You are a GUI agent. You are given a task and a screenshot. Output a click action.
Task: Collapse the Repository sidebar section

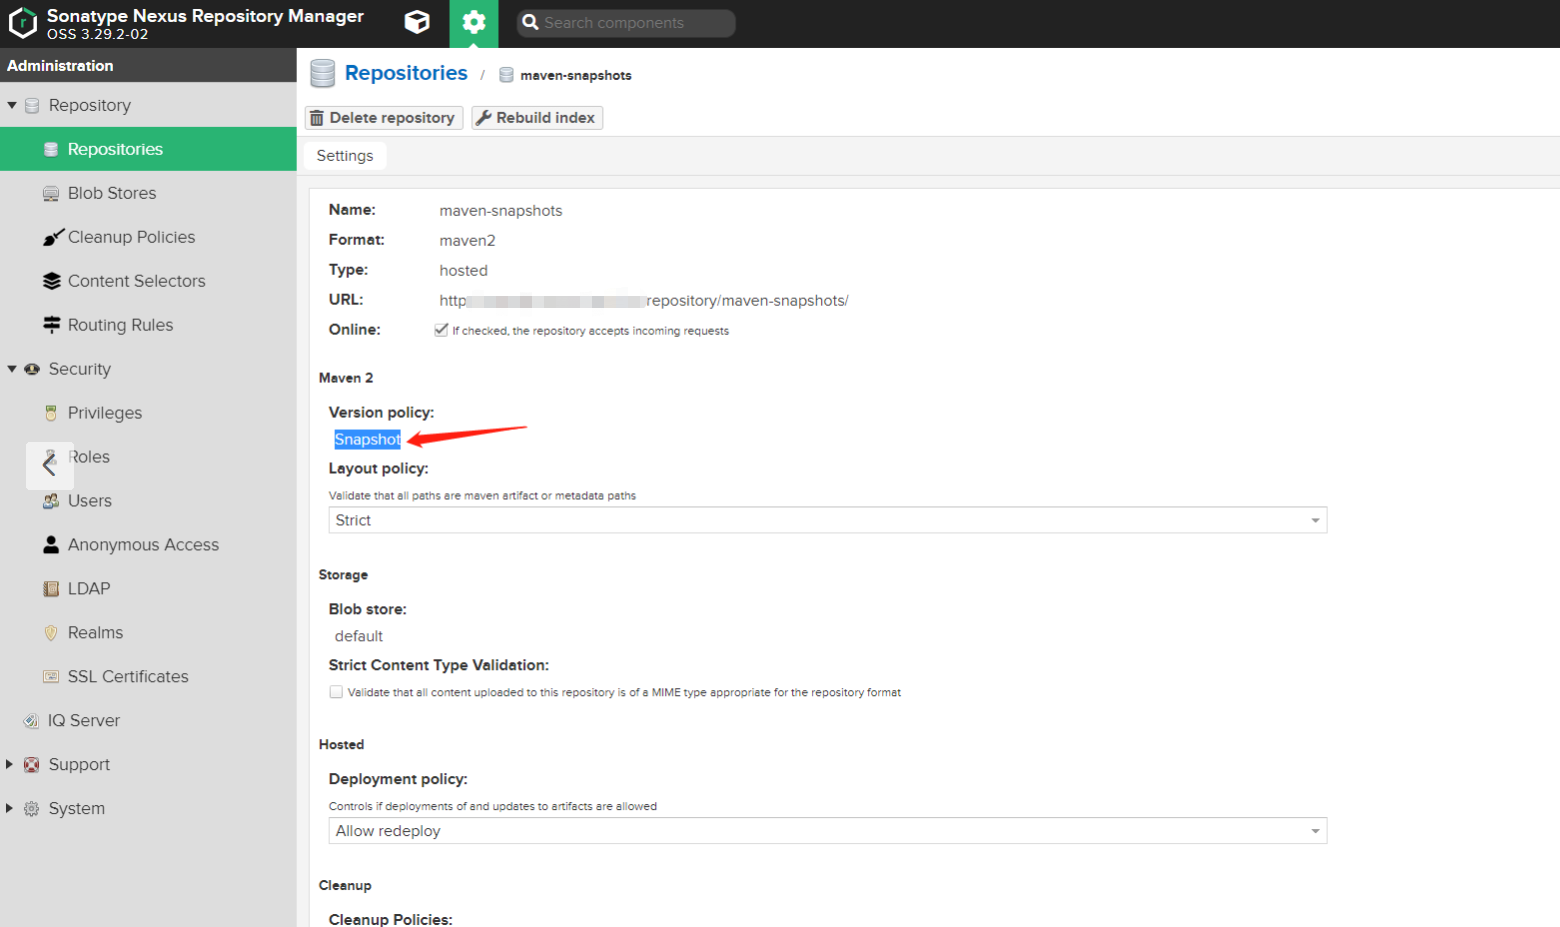click(x=12, y=104)
